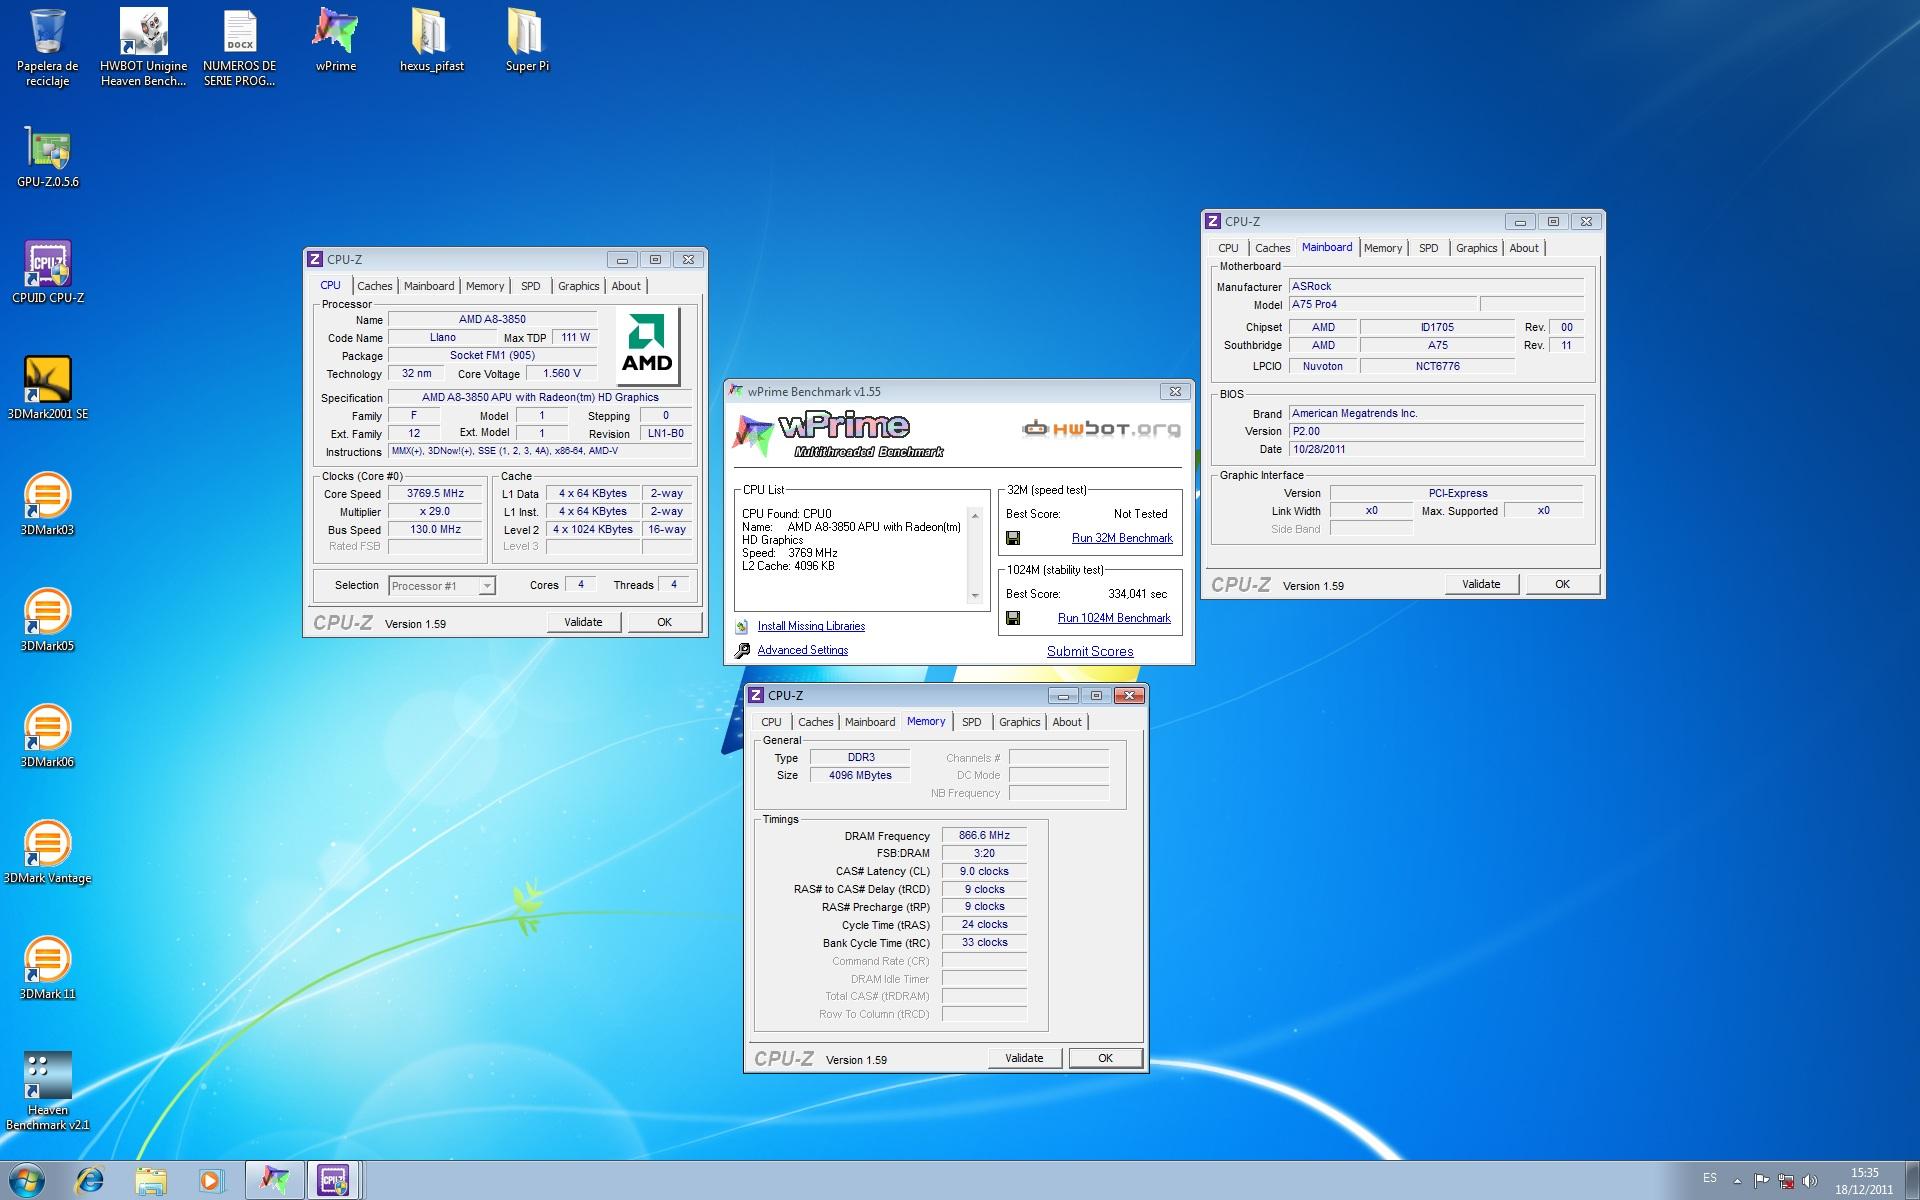Click the Submit Scores link
The height and width of the screenshot is (1200, 1920).
pos(1090,651)
